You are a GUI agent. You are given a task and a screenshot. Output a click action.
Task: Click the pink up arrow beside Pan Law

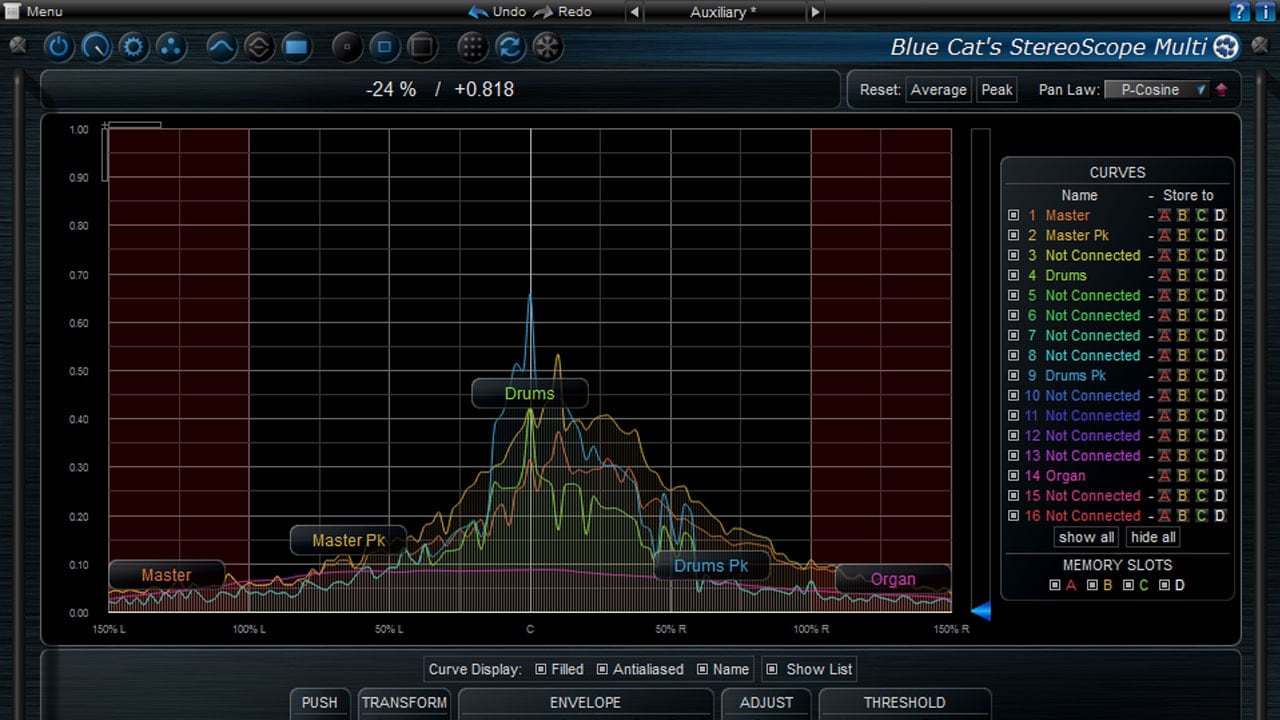[1221, 89]
